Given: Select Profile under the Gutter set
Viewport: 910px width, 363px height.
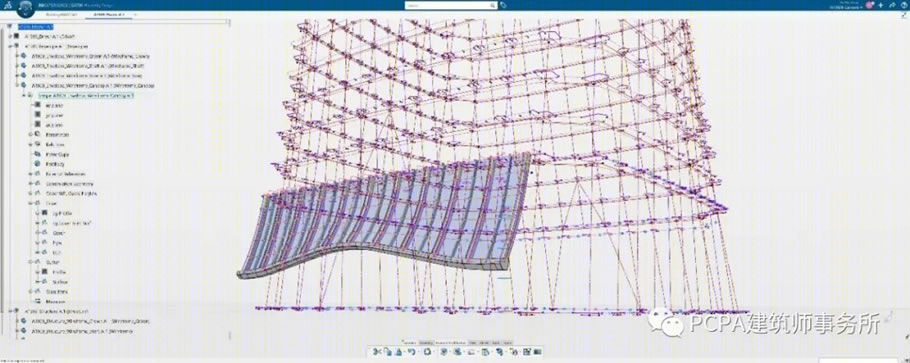Looking at the screenshot, I should [x=59, y=272].
